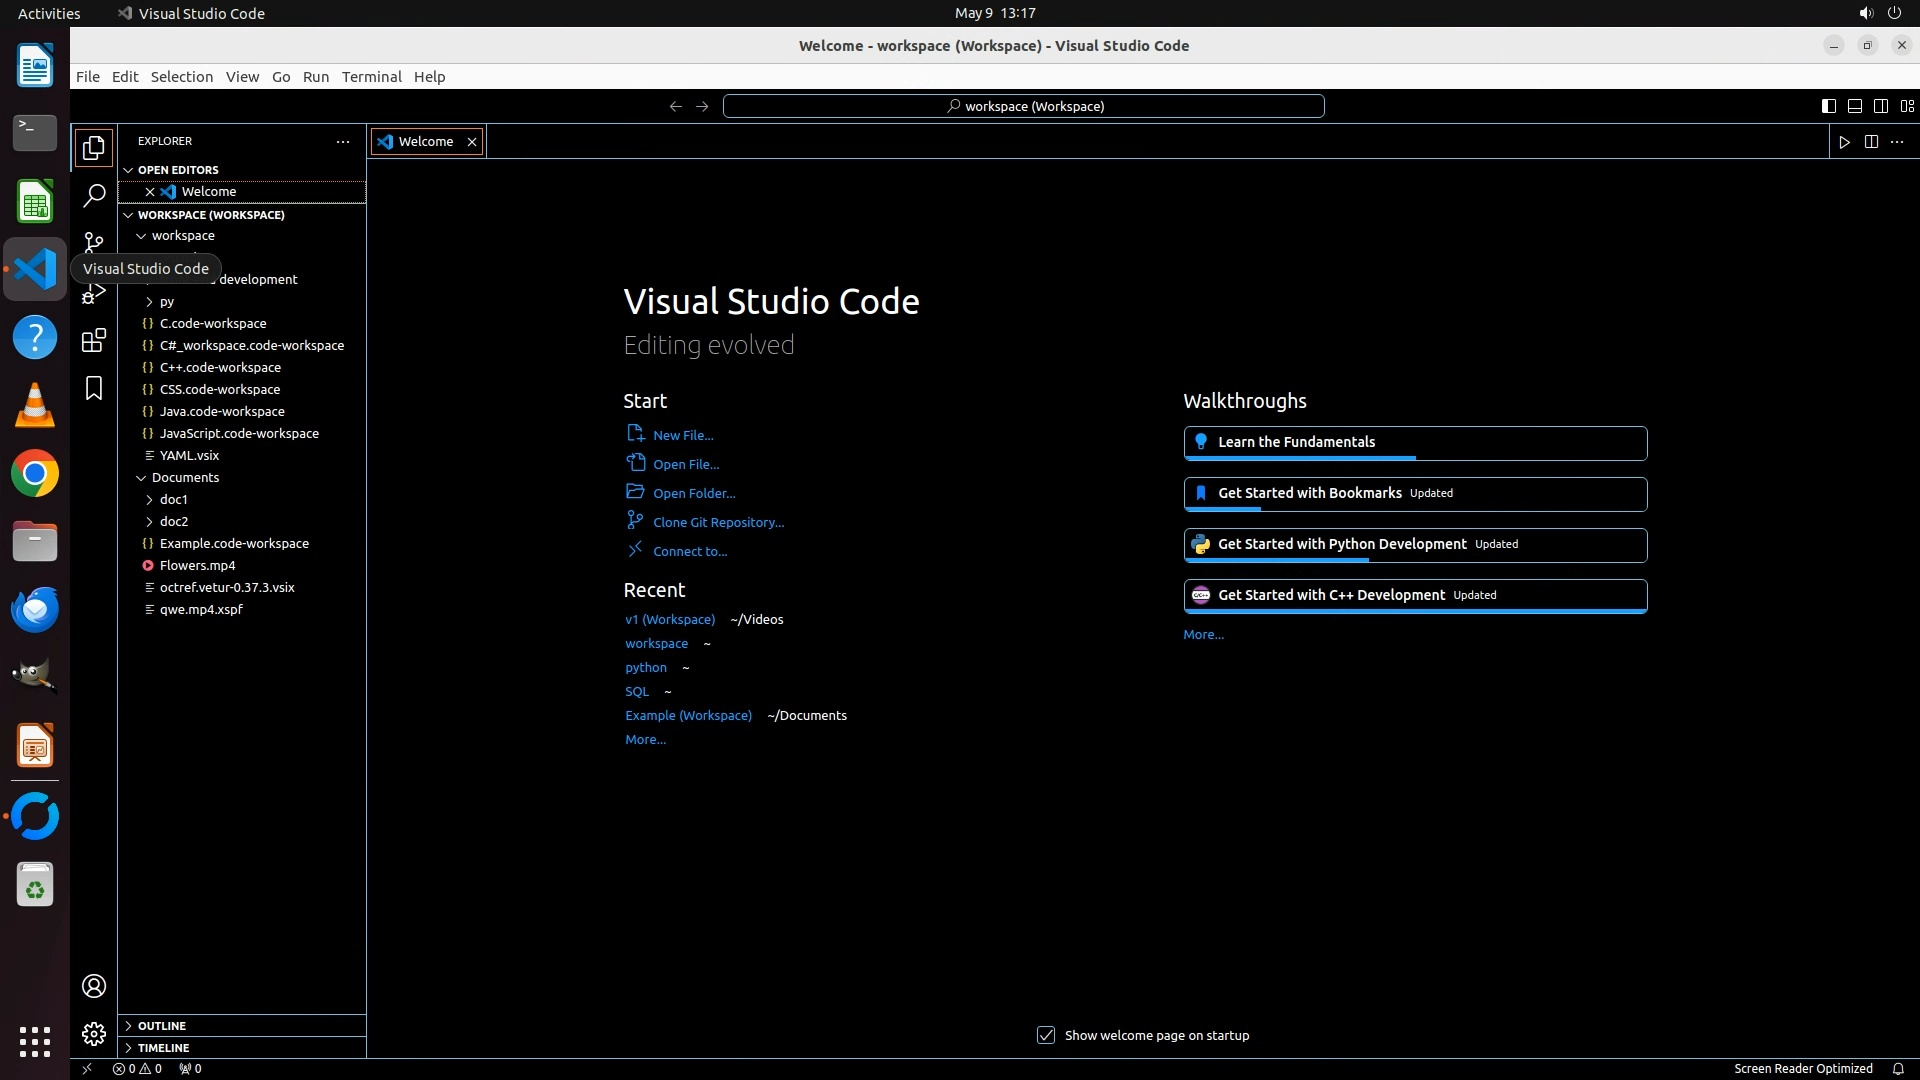
Task: Click the 'Clone Git Repository...' link
Action: 718,522
